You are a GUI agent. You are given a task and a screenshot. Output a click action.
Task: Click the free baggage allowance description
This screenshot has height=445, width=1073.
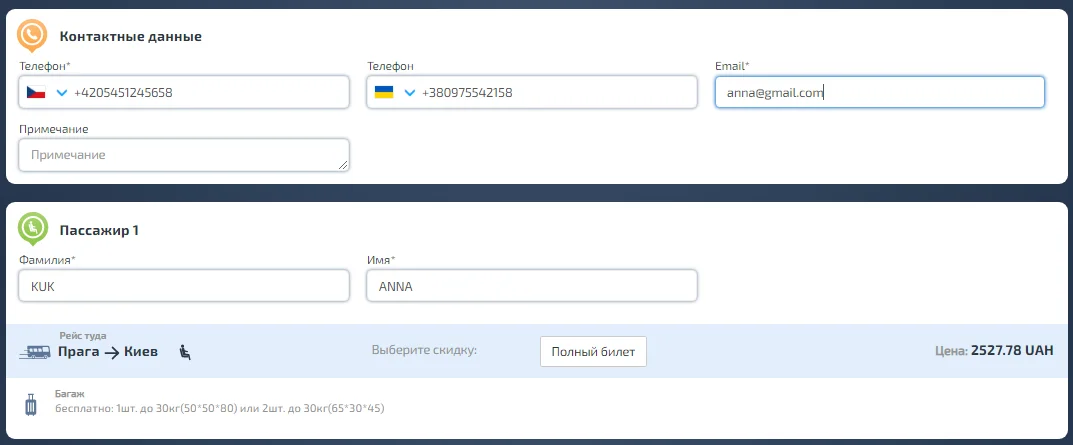[219, 409]
